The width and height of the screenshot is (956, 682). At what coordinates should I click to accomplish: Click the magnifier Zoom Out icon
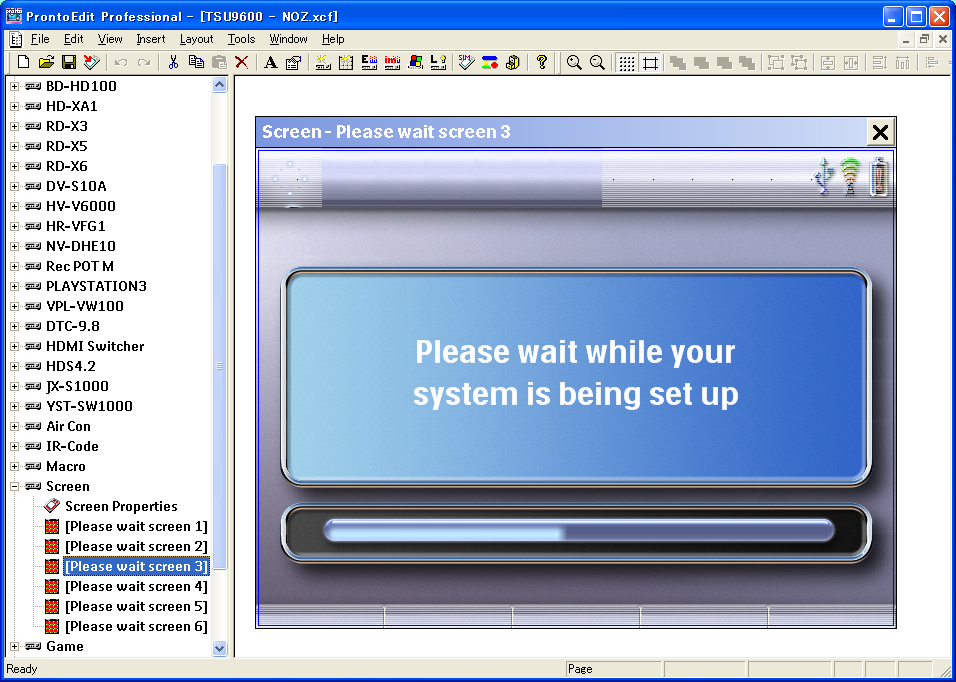click(x=597, y=62)
